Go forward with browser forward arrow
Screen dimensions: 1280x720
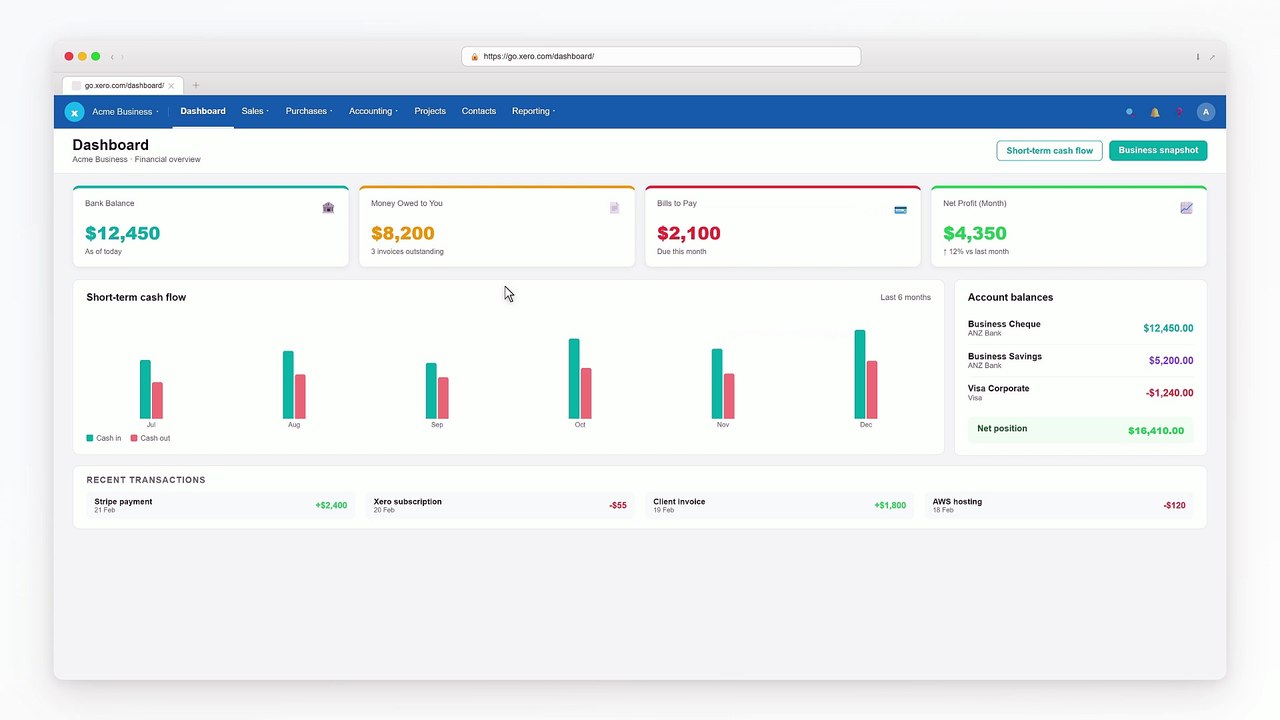click(122, 57)
